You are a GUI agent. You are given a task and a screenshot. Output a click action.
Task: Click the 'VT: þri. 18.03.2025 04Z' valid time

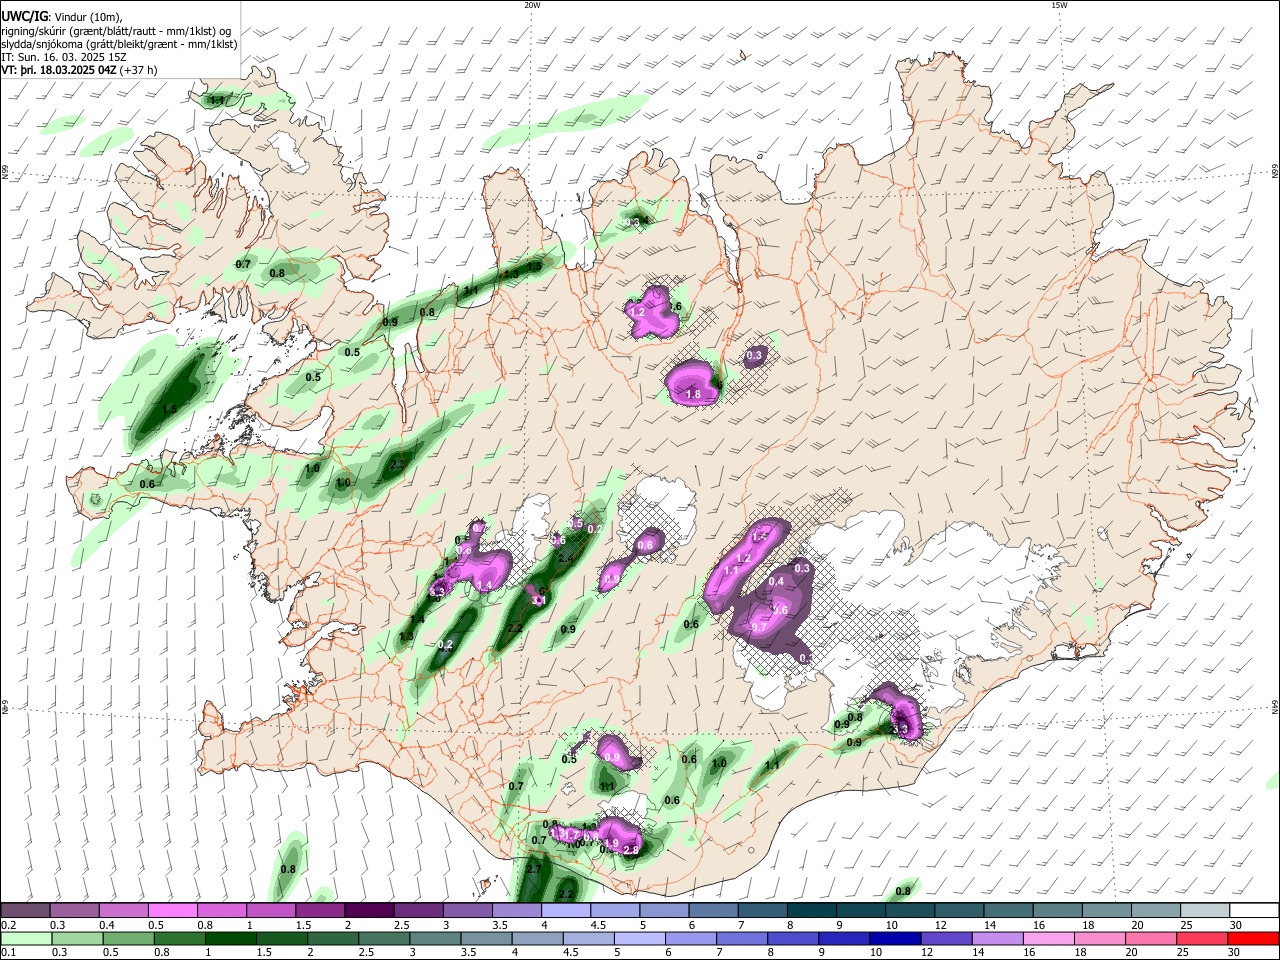[59, 71]
